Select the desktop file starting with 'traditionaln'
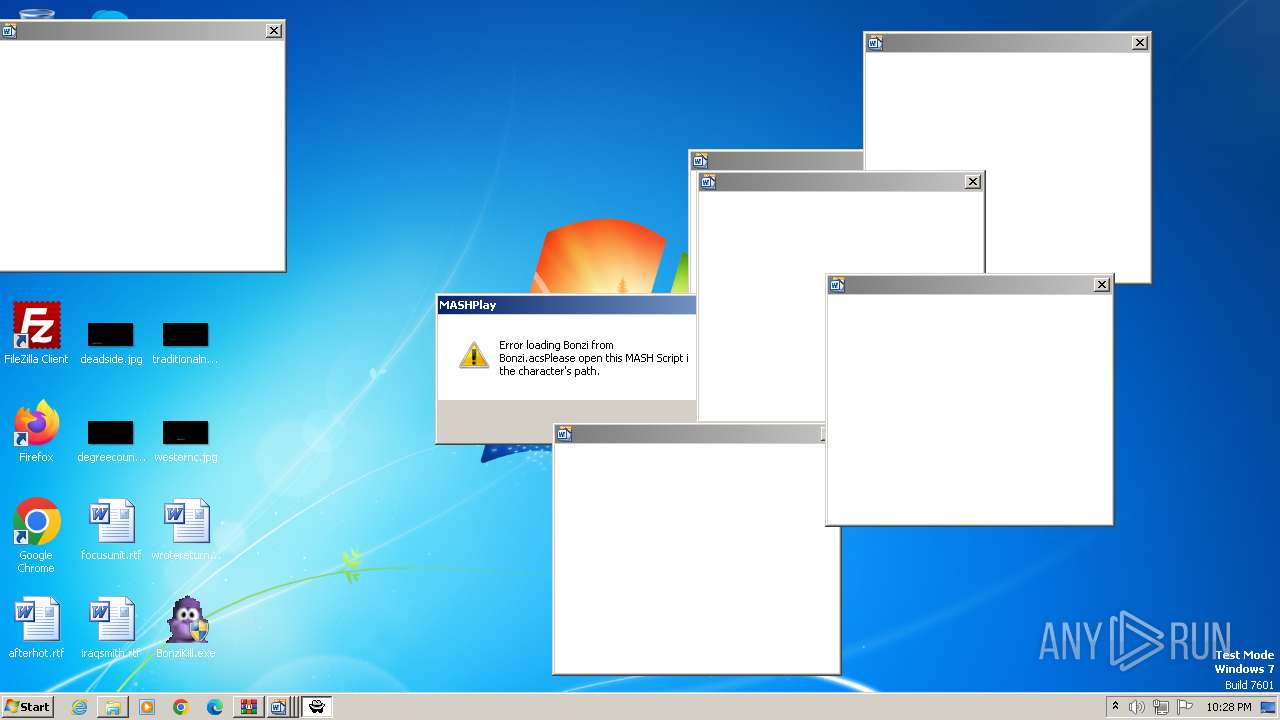 186,342
